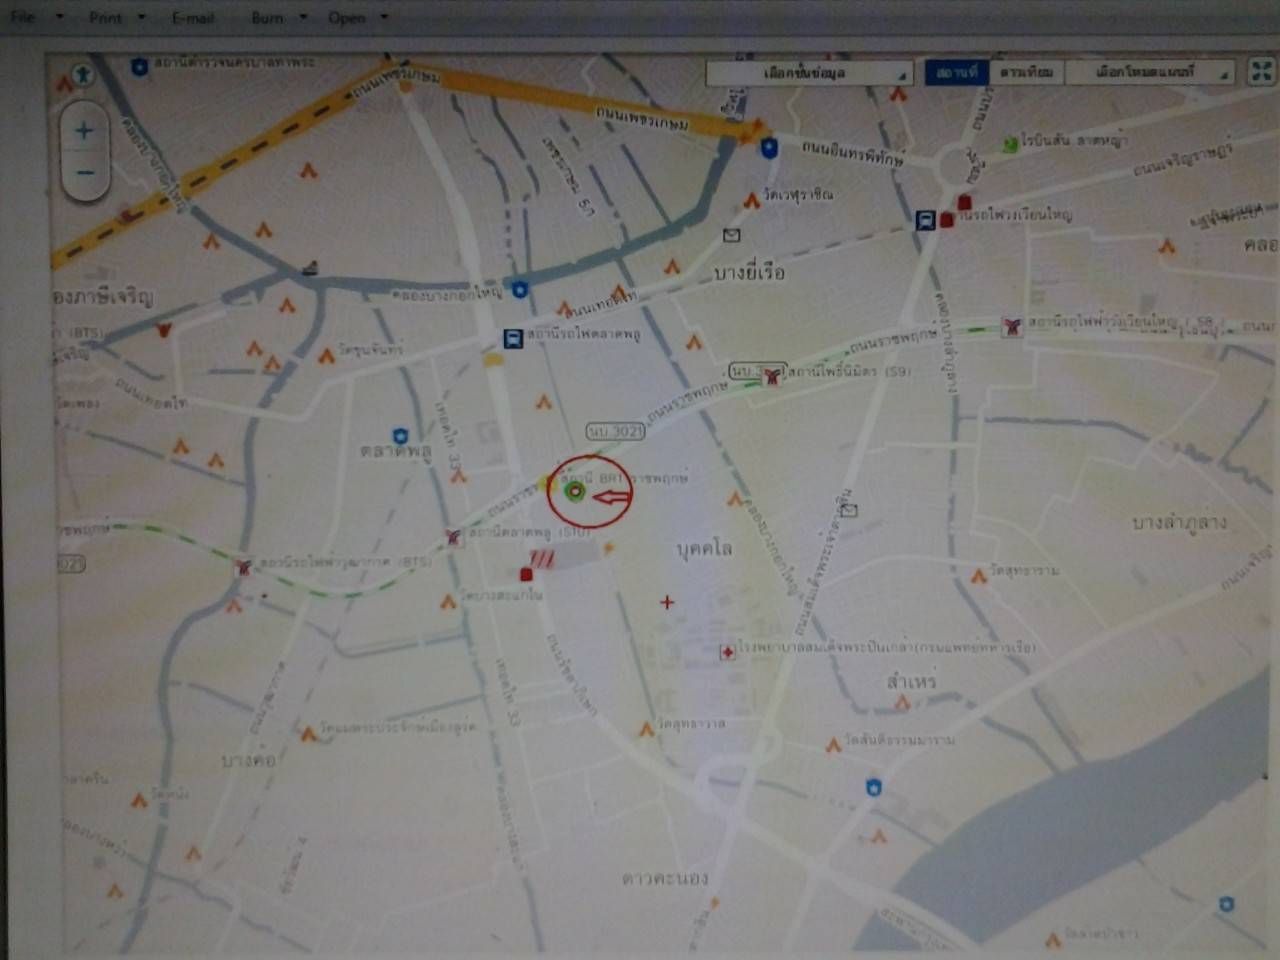Click the red plus center marker

click(x=667, y=602)
